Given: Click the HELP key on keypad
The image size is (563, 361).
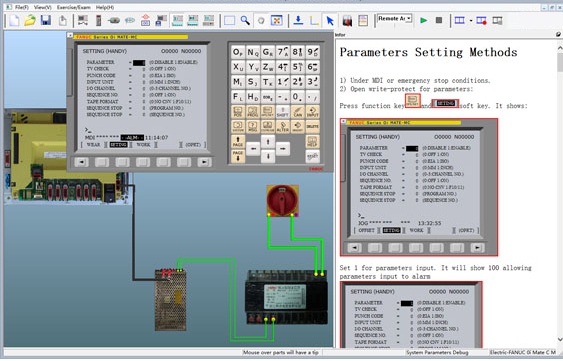Looking at the screenshot, I should (x=312, y=141).
